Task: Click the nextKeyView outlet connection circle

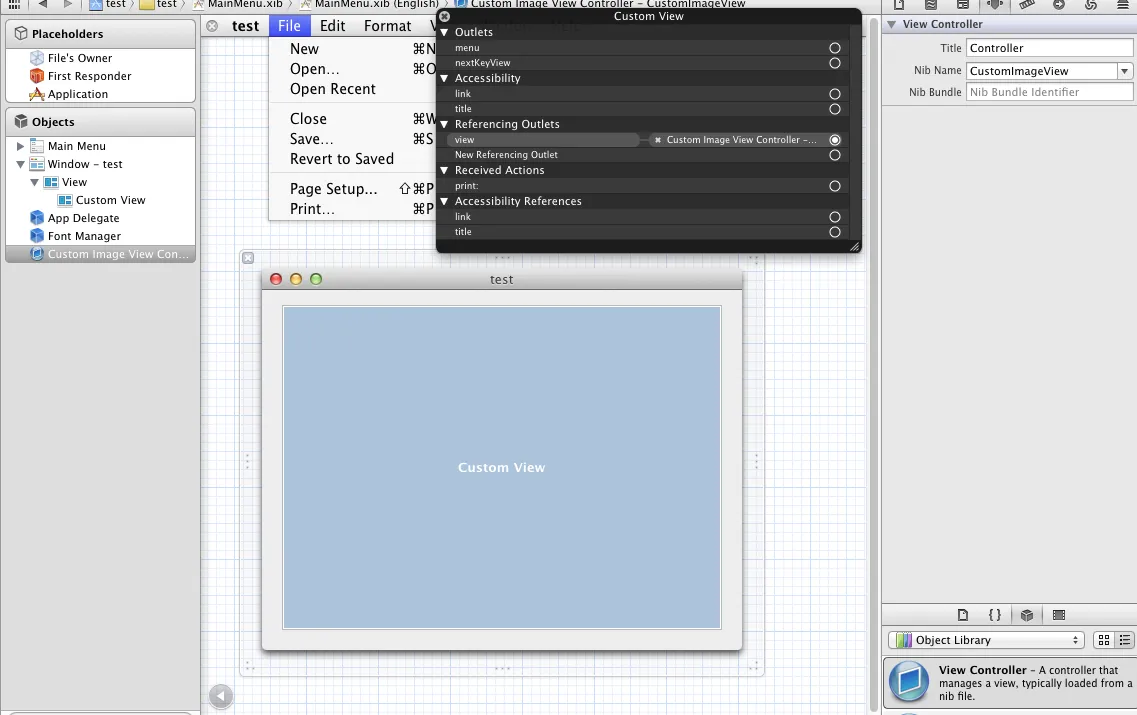Action: [835, 63]
